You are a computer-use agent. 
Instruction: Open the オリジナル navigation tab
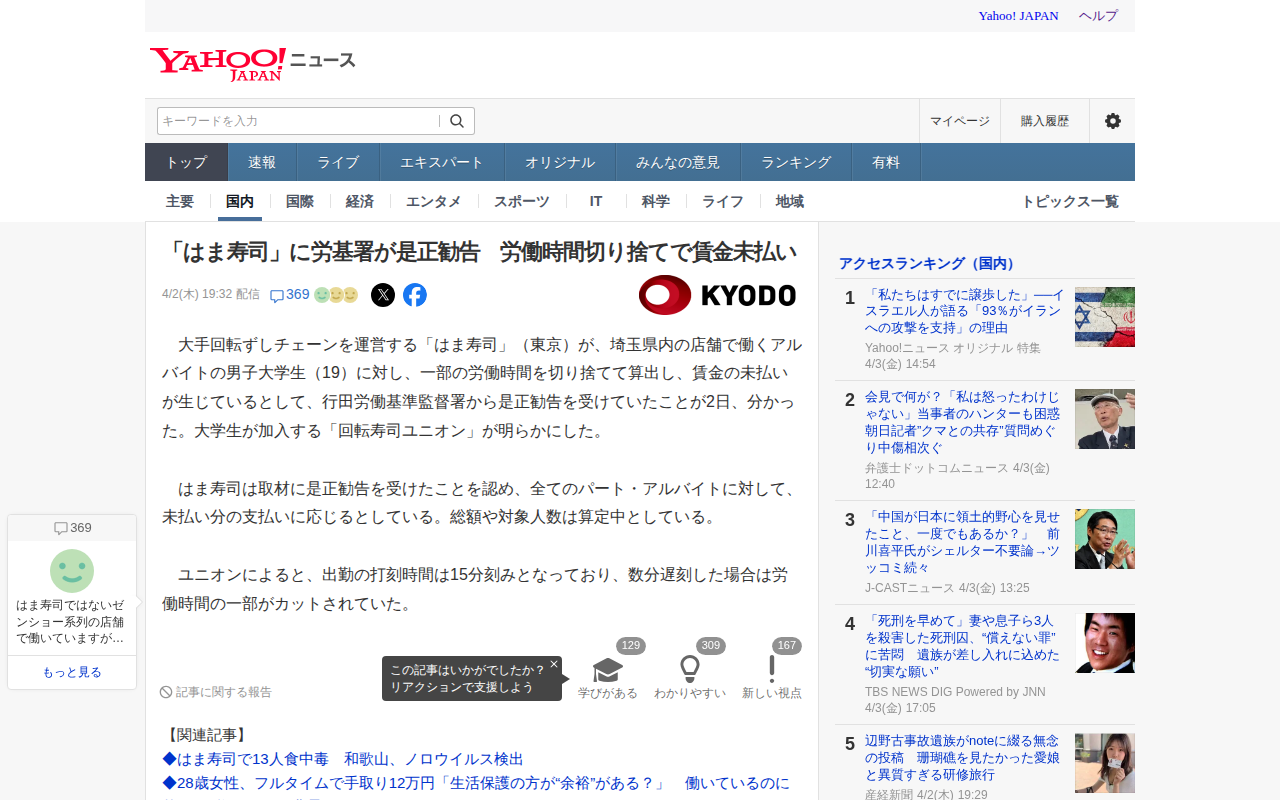[x=560, y=162]
